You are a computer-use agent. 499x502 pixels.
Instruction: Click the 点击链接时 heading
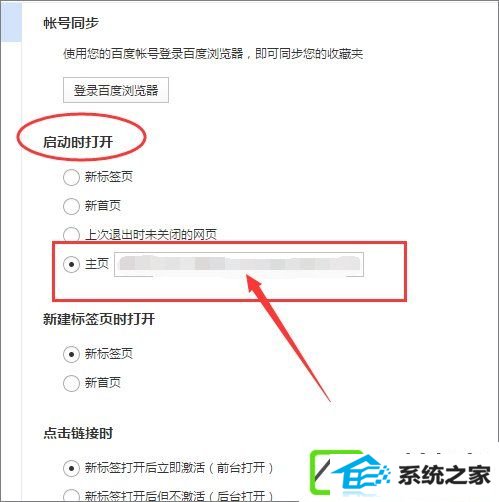(78, 433)
